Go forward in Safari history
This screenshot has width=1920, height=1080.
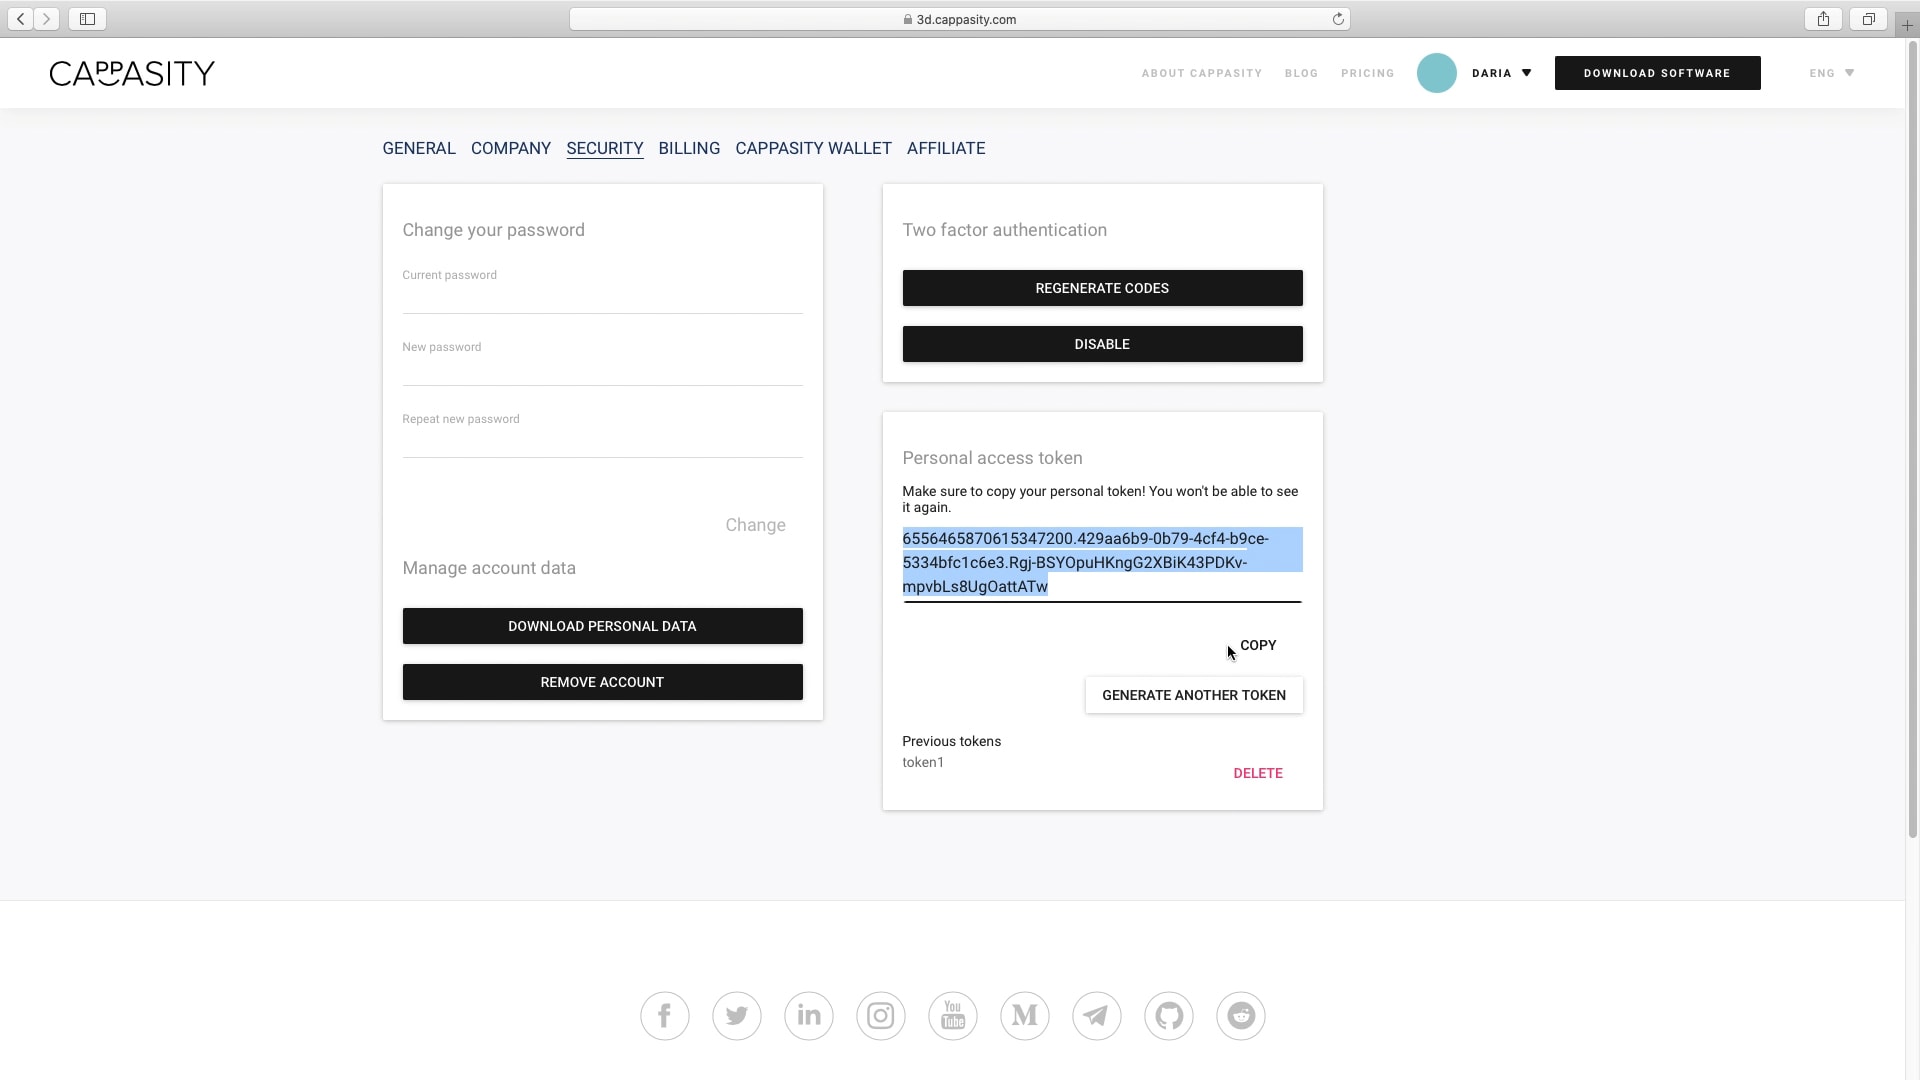(46, 19)
